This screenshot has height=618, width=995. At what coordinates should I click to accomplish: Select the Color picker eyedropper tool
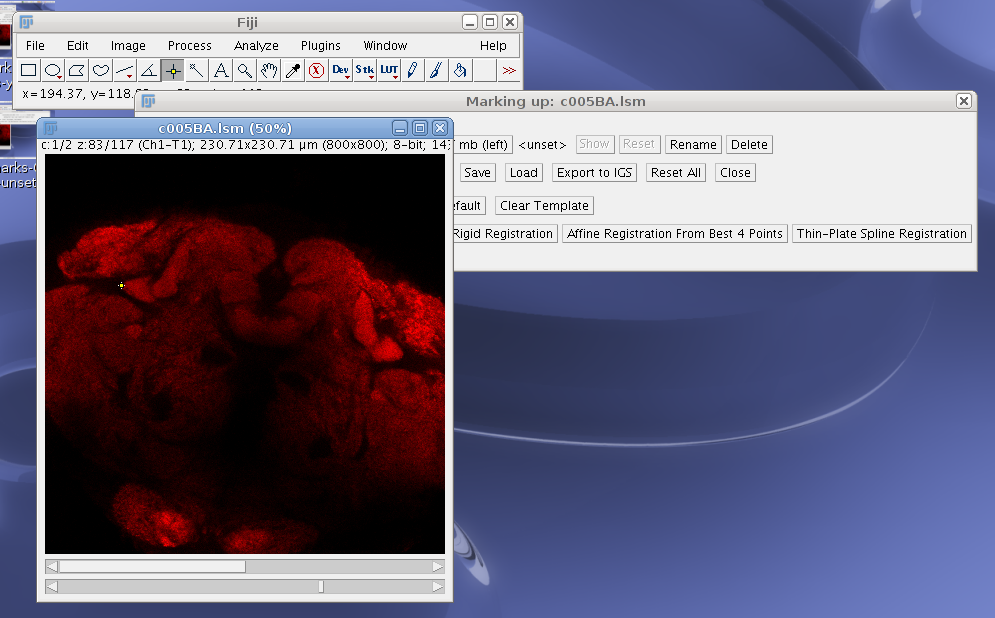293,70
